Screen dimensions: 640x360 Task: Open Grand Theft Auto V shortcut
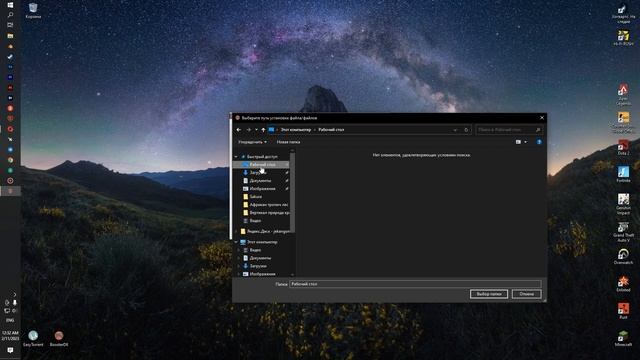(623, 232)
